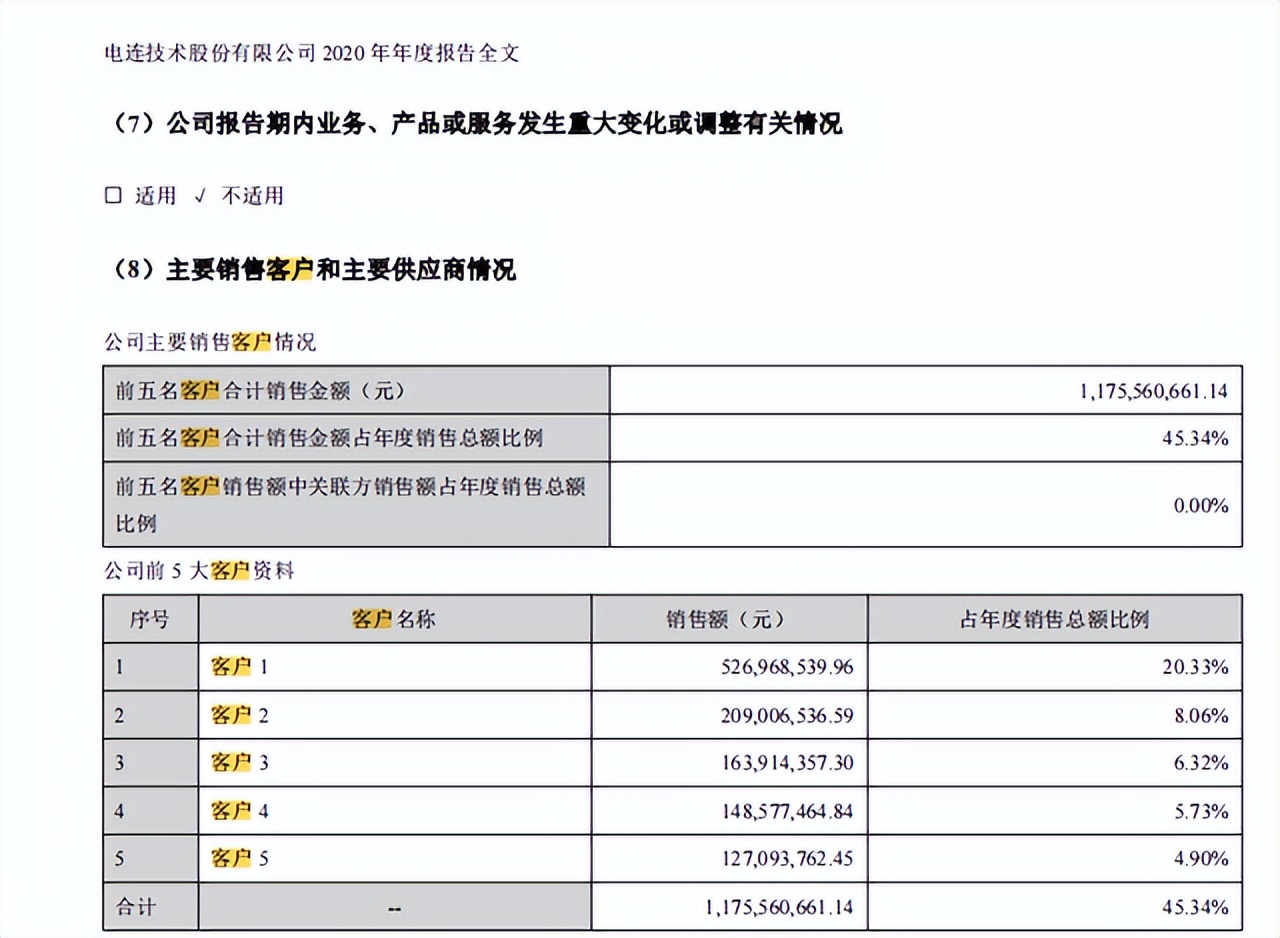Click the top summary value 1,175,560,661.14
The width and height of the screenshot is (1280, 938).
[1154, 391]
